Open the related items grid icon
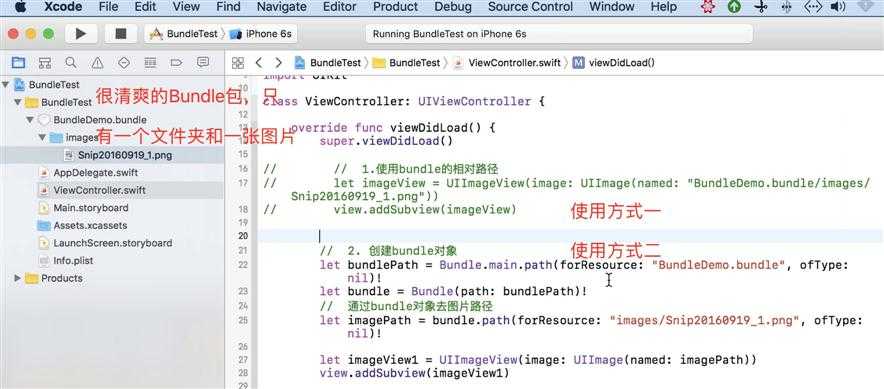The image size is (884, 389). pyautogui.click(x=238, y=63)
